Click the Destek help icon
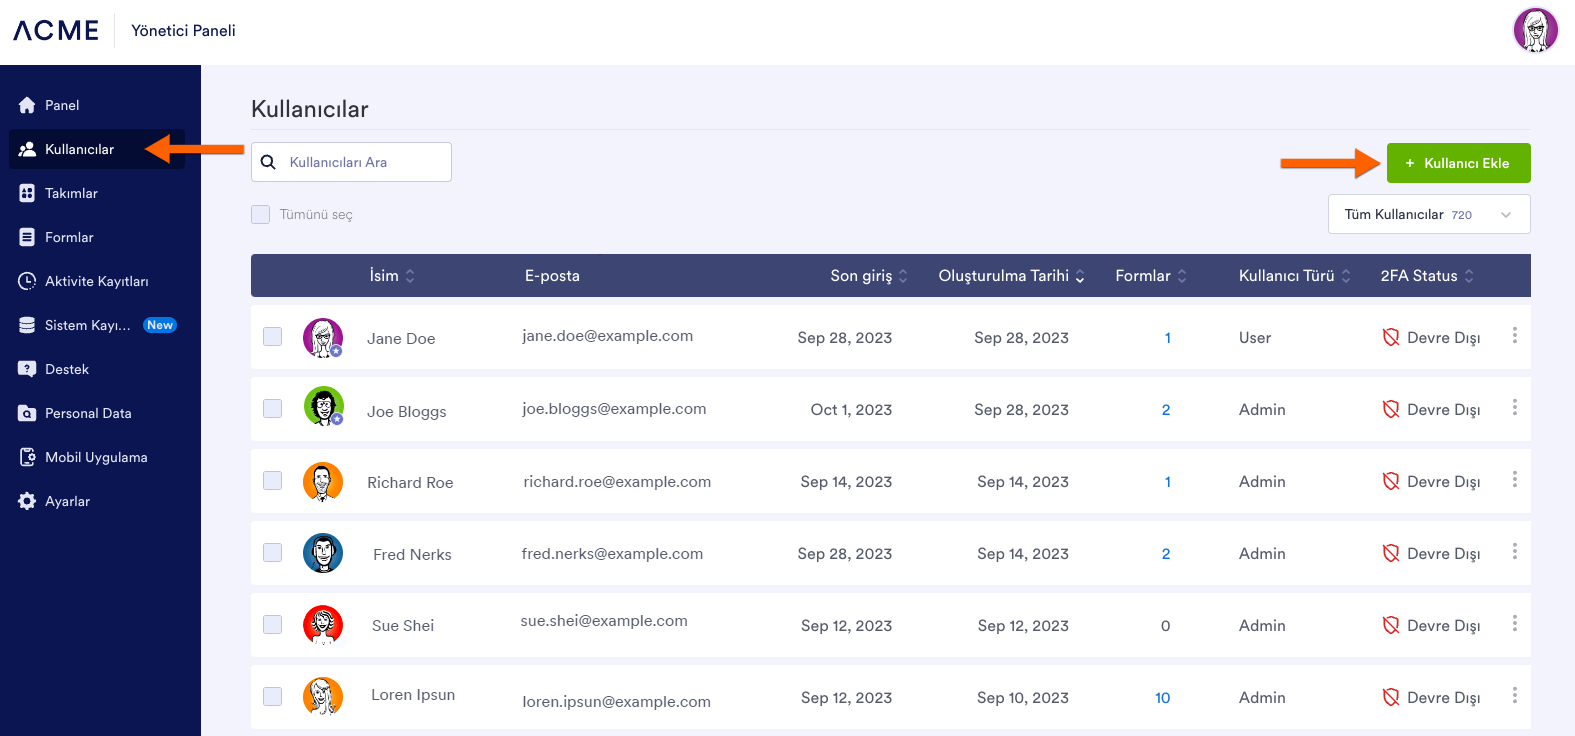Image resolution: width=1575 pixels, height=736 pixels. click(27, 369)
